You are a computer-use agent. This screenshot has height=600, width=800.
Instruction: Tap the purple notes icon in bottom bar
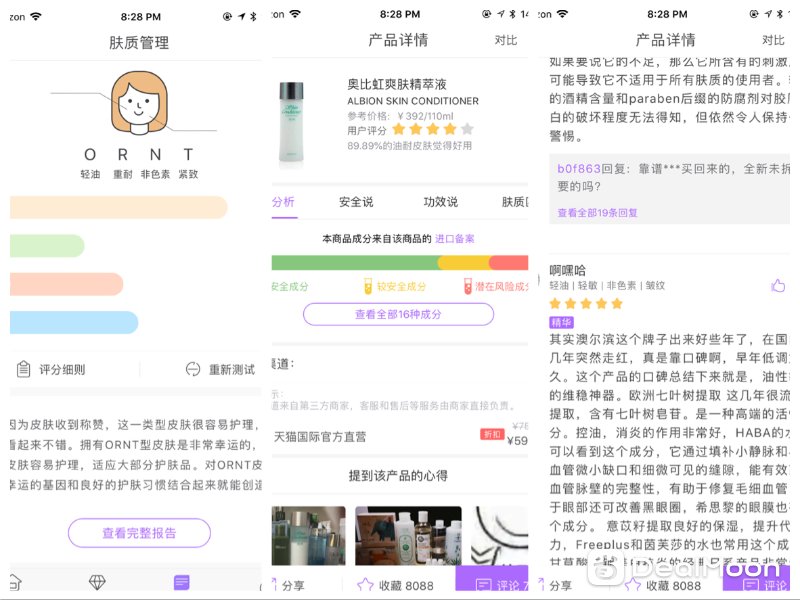182,582
